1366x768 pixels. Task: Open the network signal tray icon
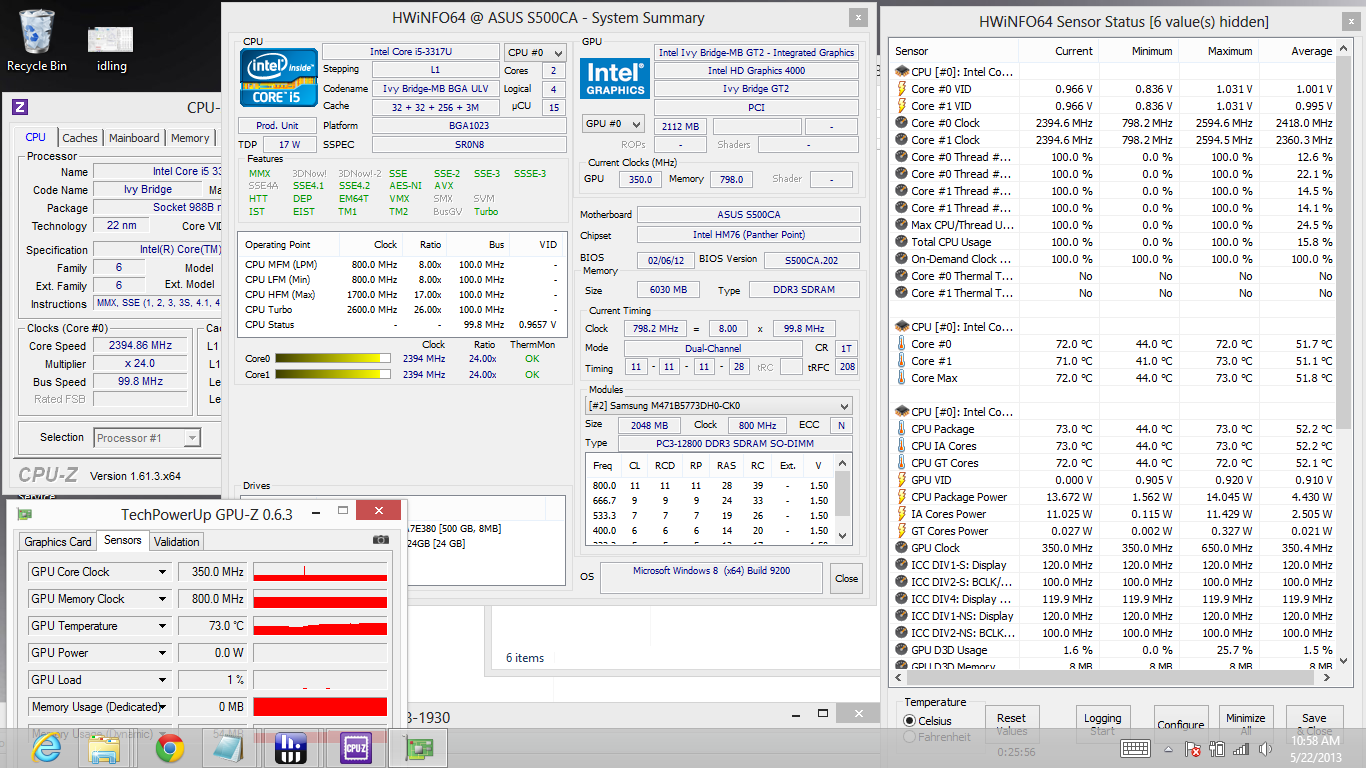click(1242, 749)
